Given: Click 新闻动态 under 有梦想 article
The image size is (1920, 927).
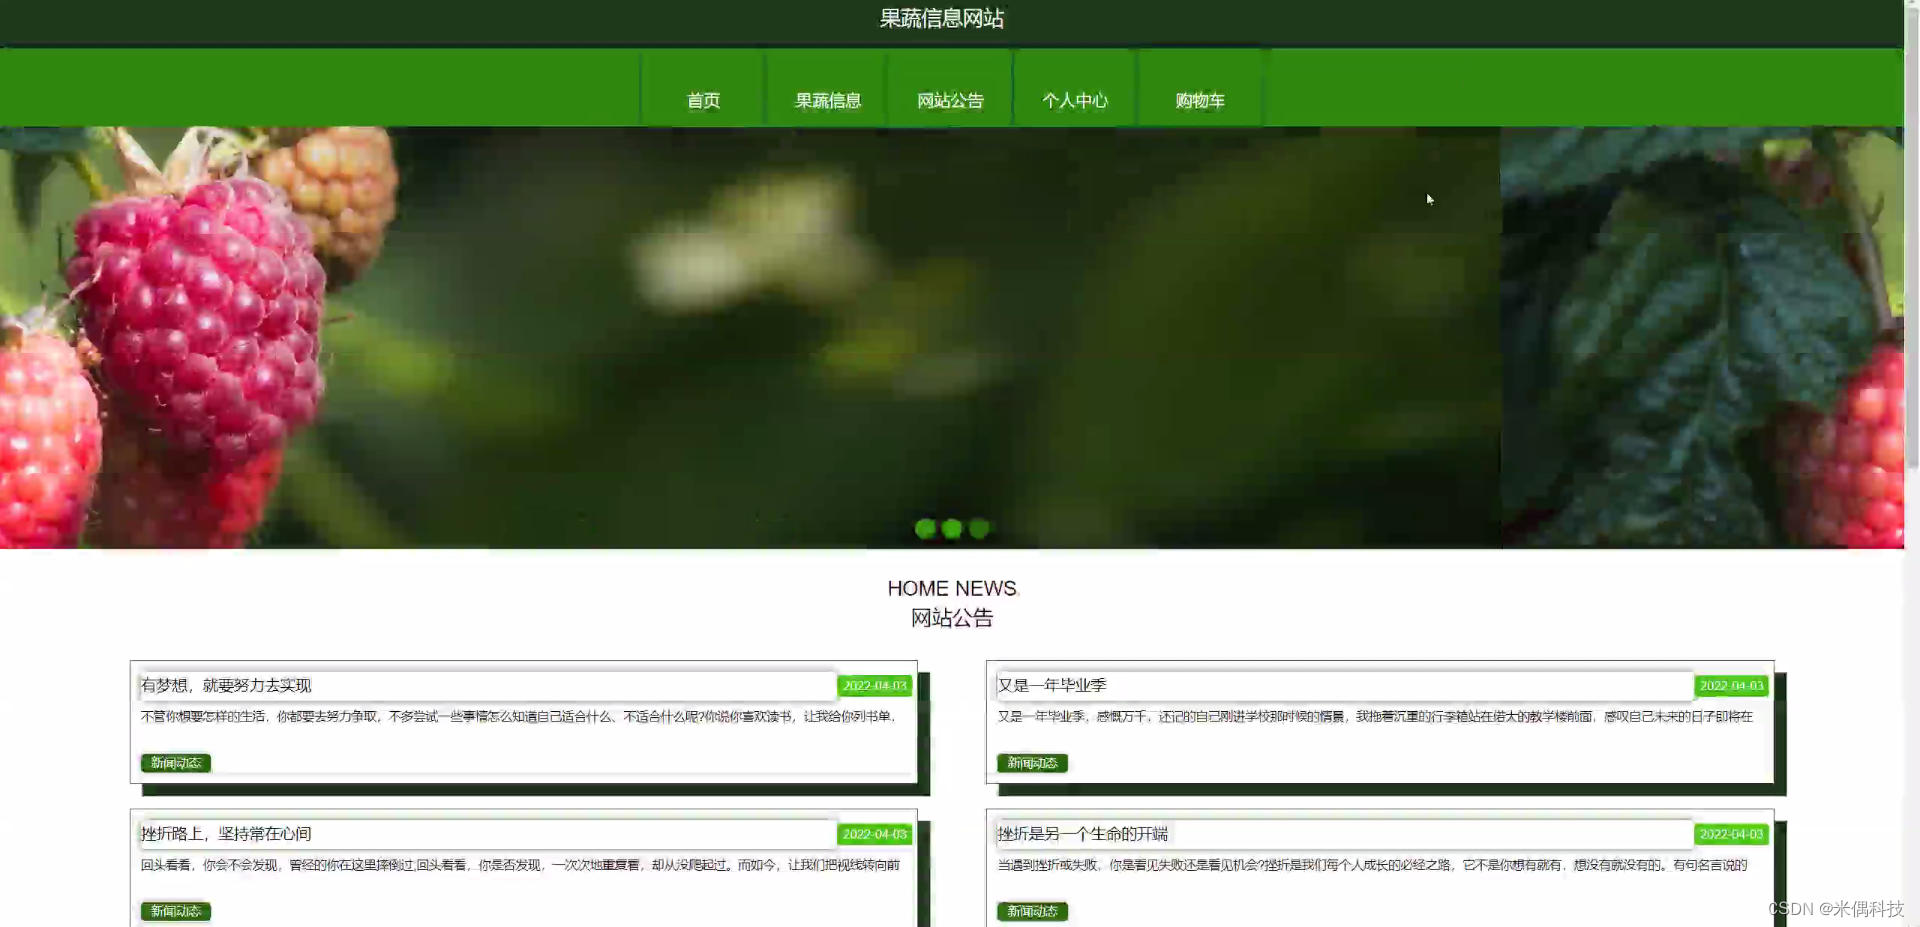Looking at the screenshot, I should [x=175, y=762].
